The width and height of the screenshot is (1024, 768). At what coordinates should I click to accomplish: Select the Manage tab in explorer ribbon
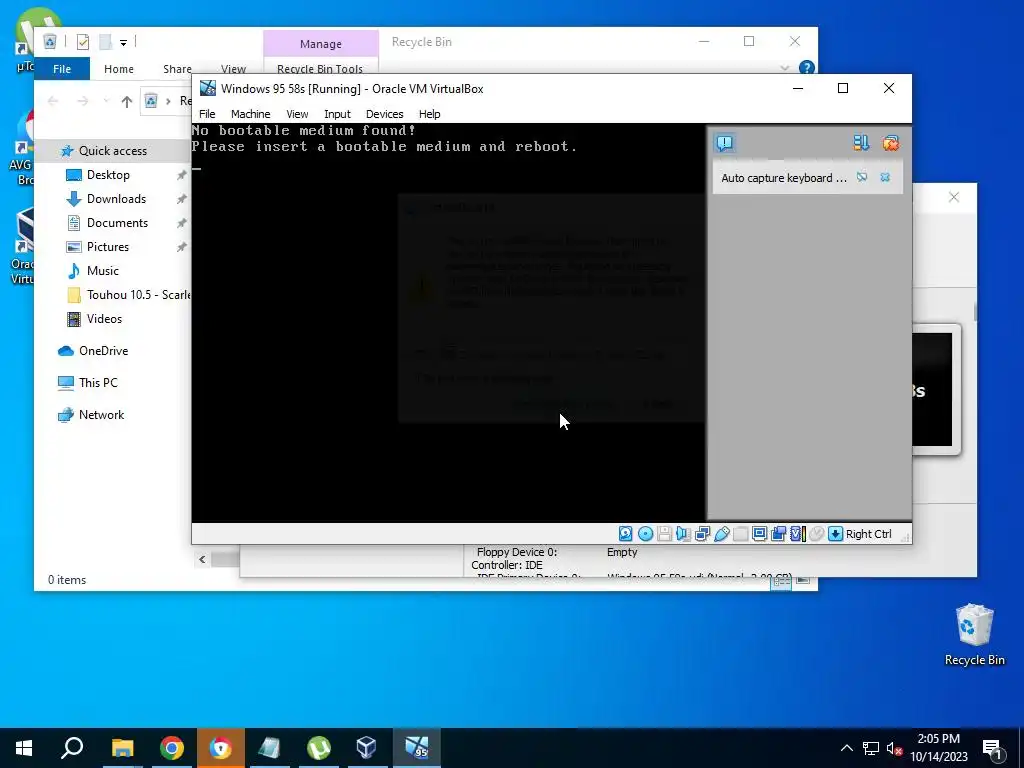pos(321,44)
